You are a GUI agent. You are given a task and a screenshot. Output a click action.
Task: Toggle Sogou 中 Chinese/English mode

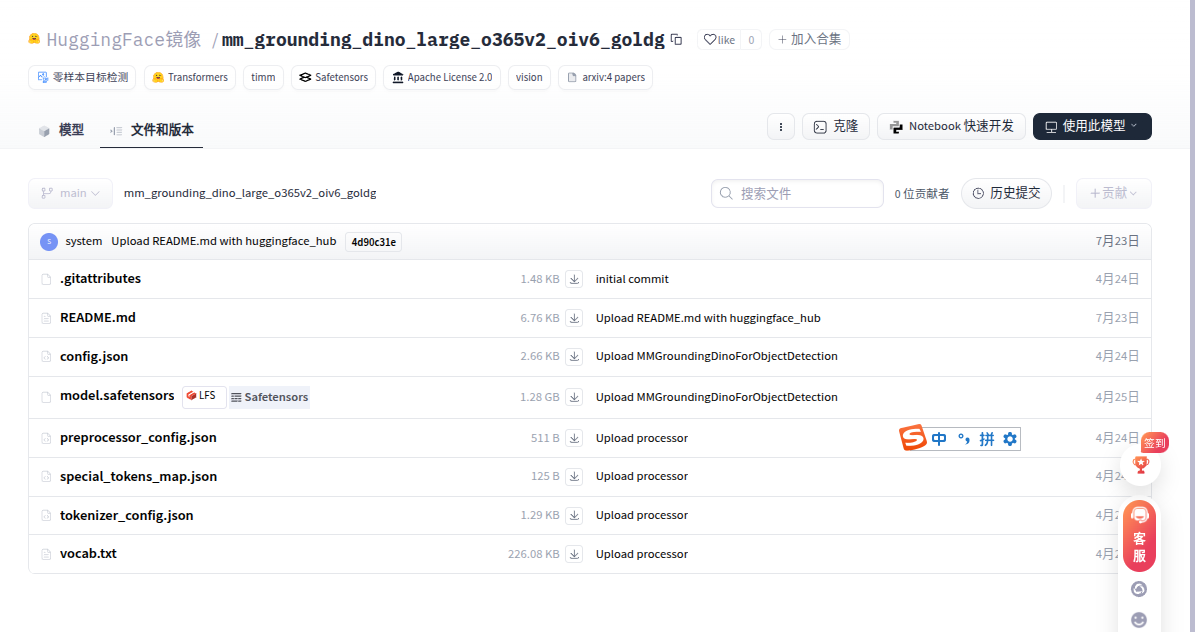tap(939, 439)
